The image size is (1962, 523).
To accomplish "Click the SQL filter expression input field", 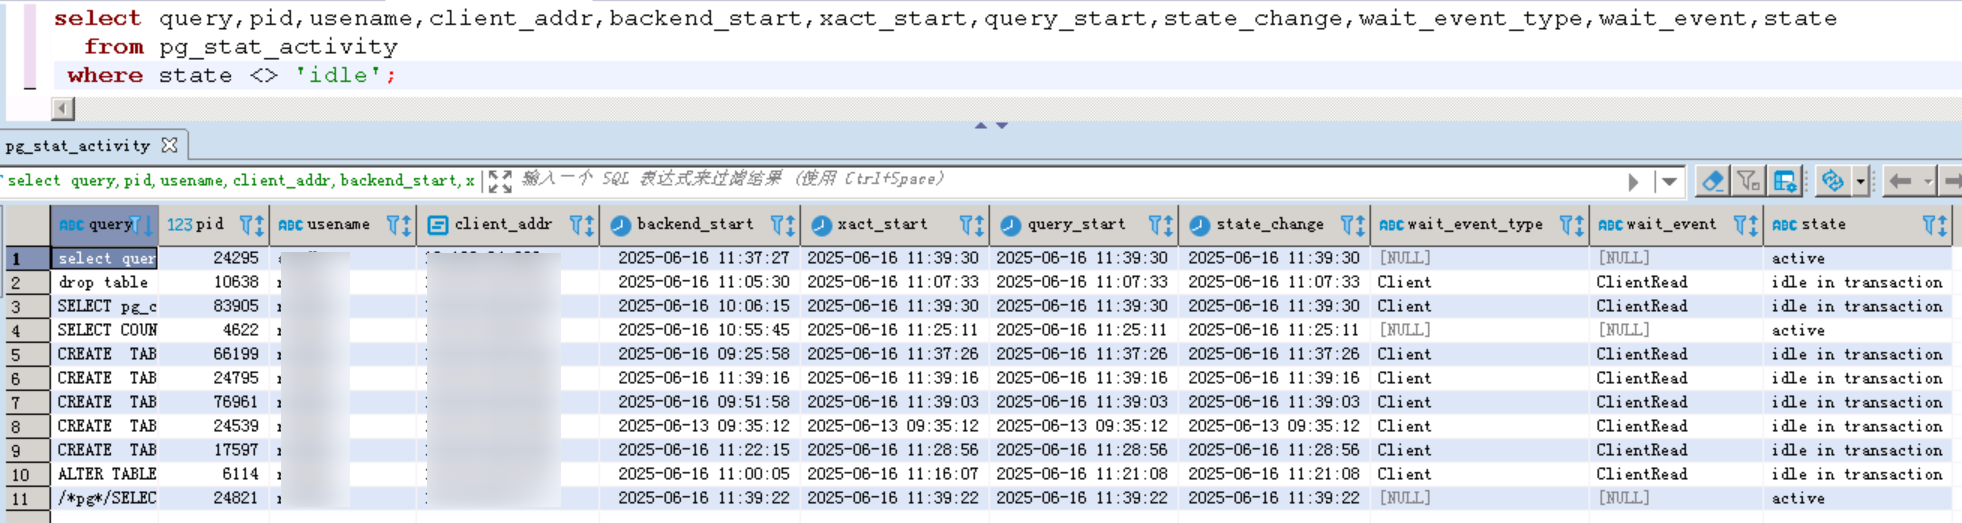I will point(1065,180).
